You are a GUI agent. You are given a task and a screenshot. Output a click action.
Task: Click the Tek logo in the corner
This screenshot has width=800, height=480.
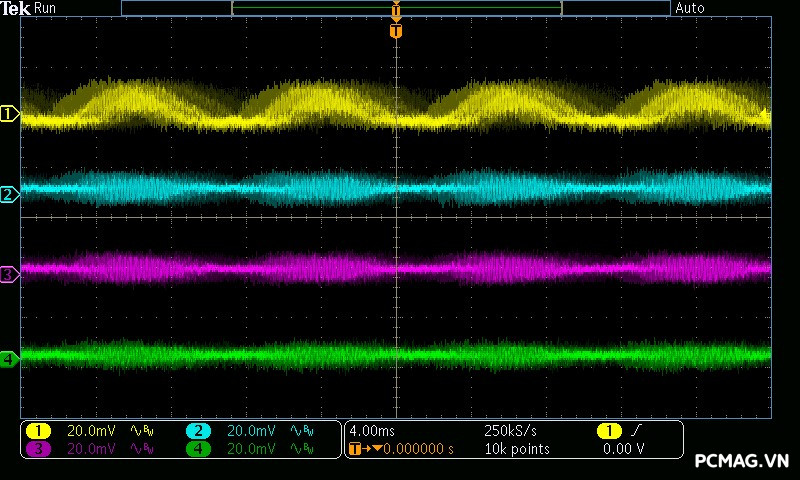[x=16, y=8]
